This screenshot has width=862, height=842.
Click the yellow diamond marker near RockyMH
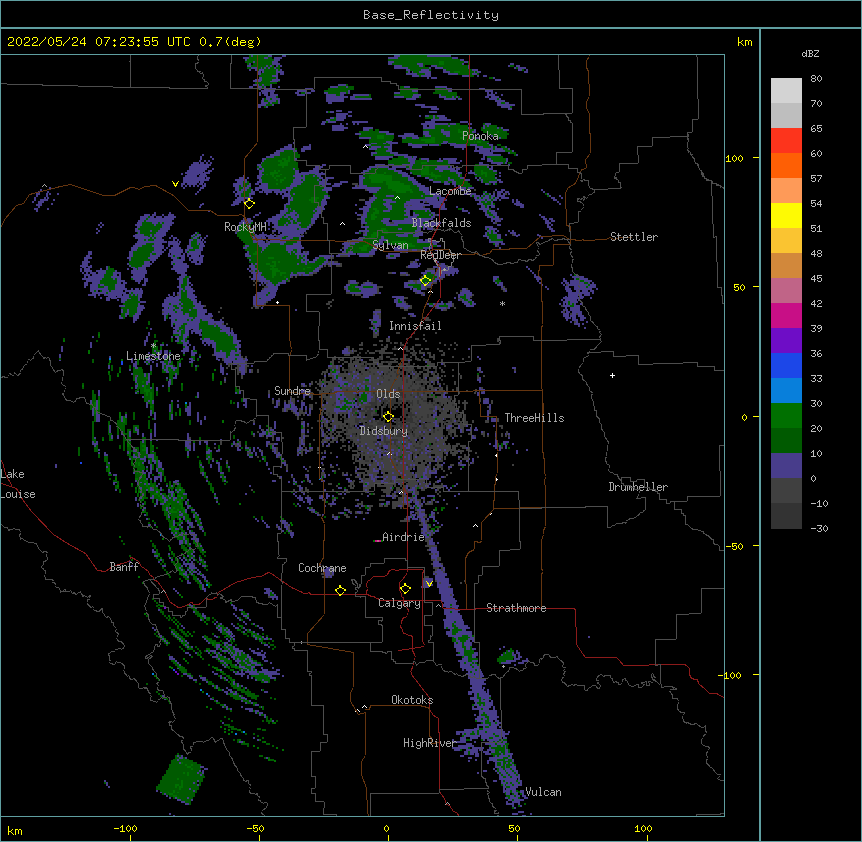pyautogui.click(x=249, y=203)
